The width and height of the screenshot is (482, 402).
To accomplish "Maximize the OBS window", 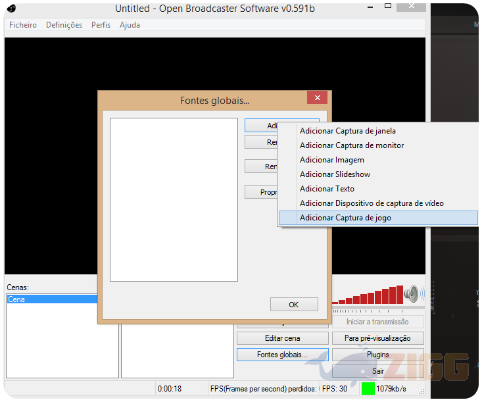I will [388, 6].
